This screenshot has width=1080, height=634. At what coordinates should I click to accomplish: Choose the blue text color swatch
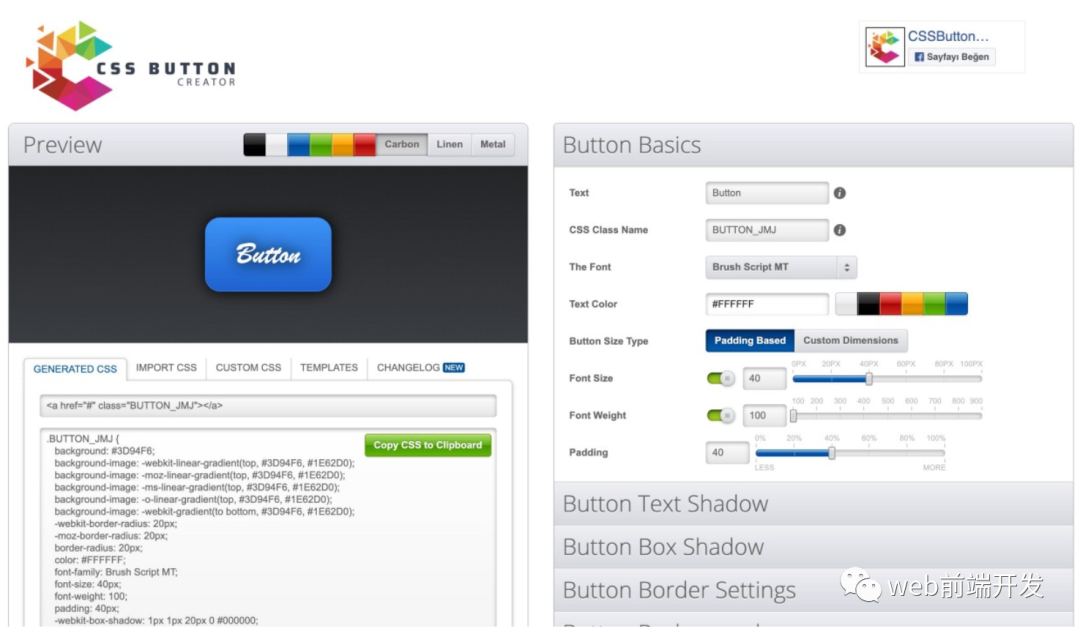pos(956,304)
